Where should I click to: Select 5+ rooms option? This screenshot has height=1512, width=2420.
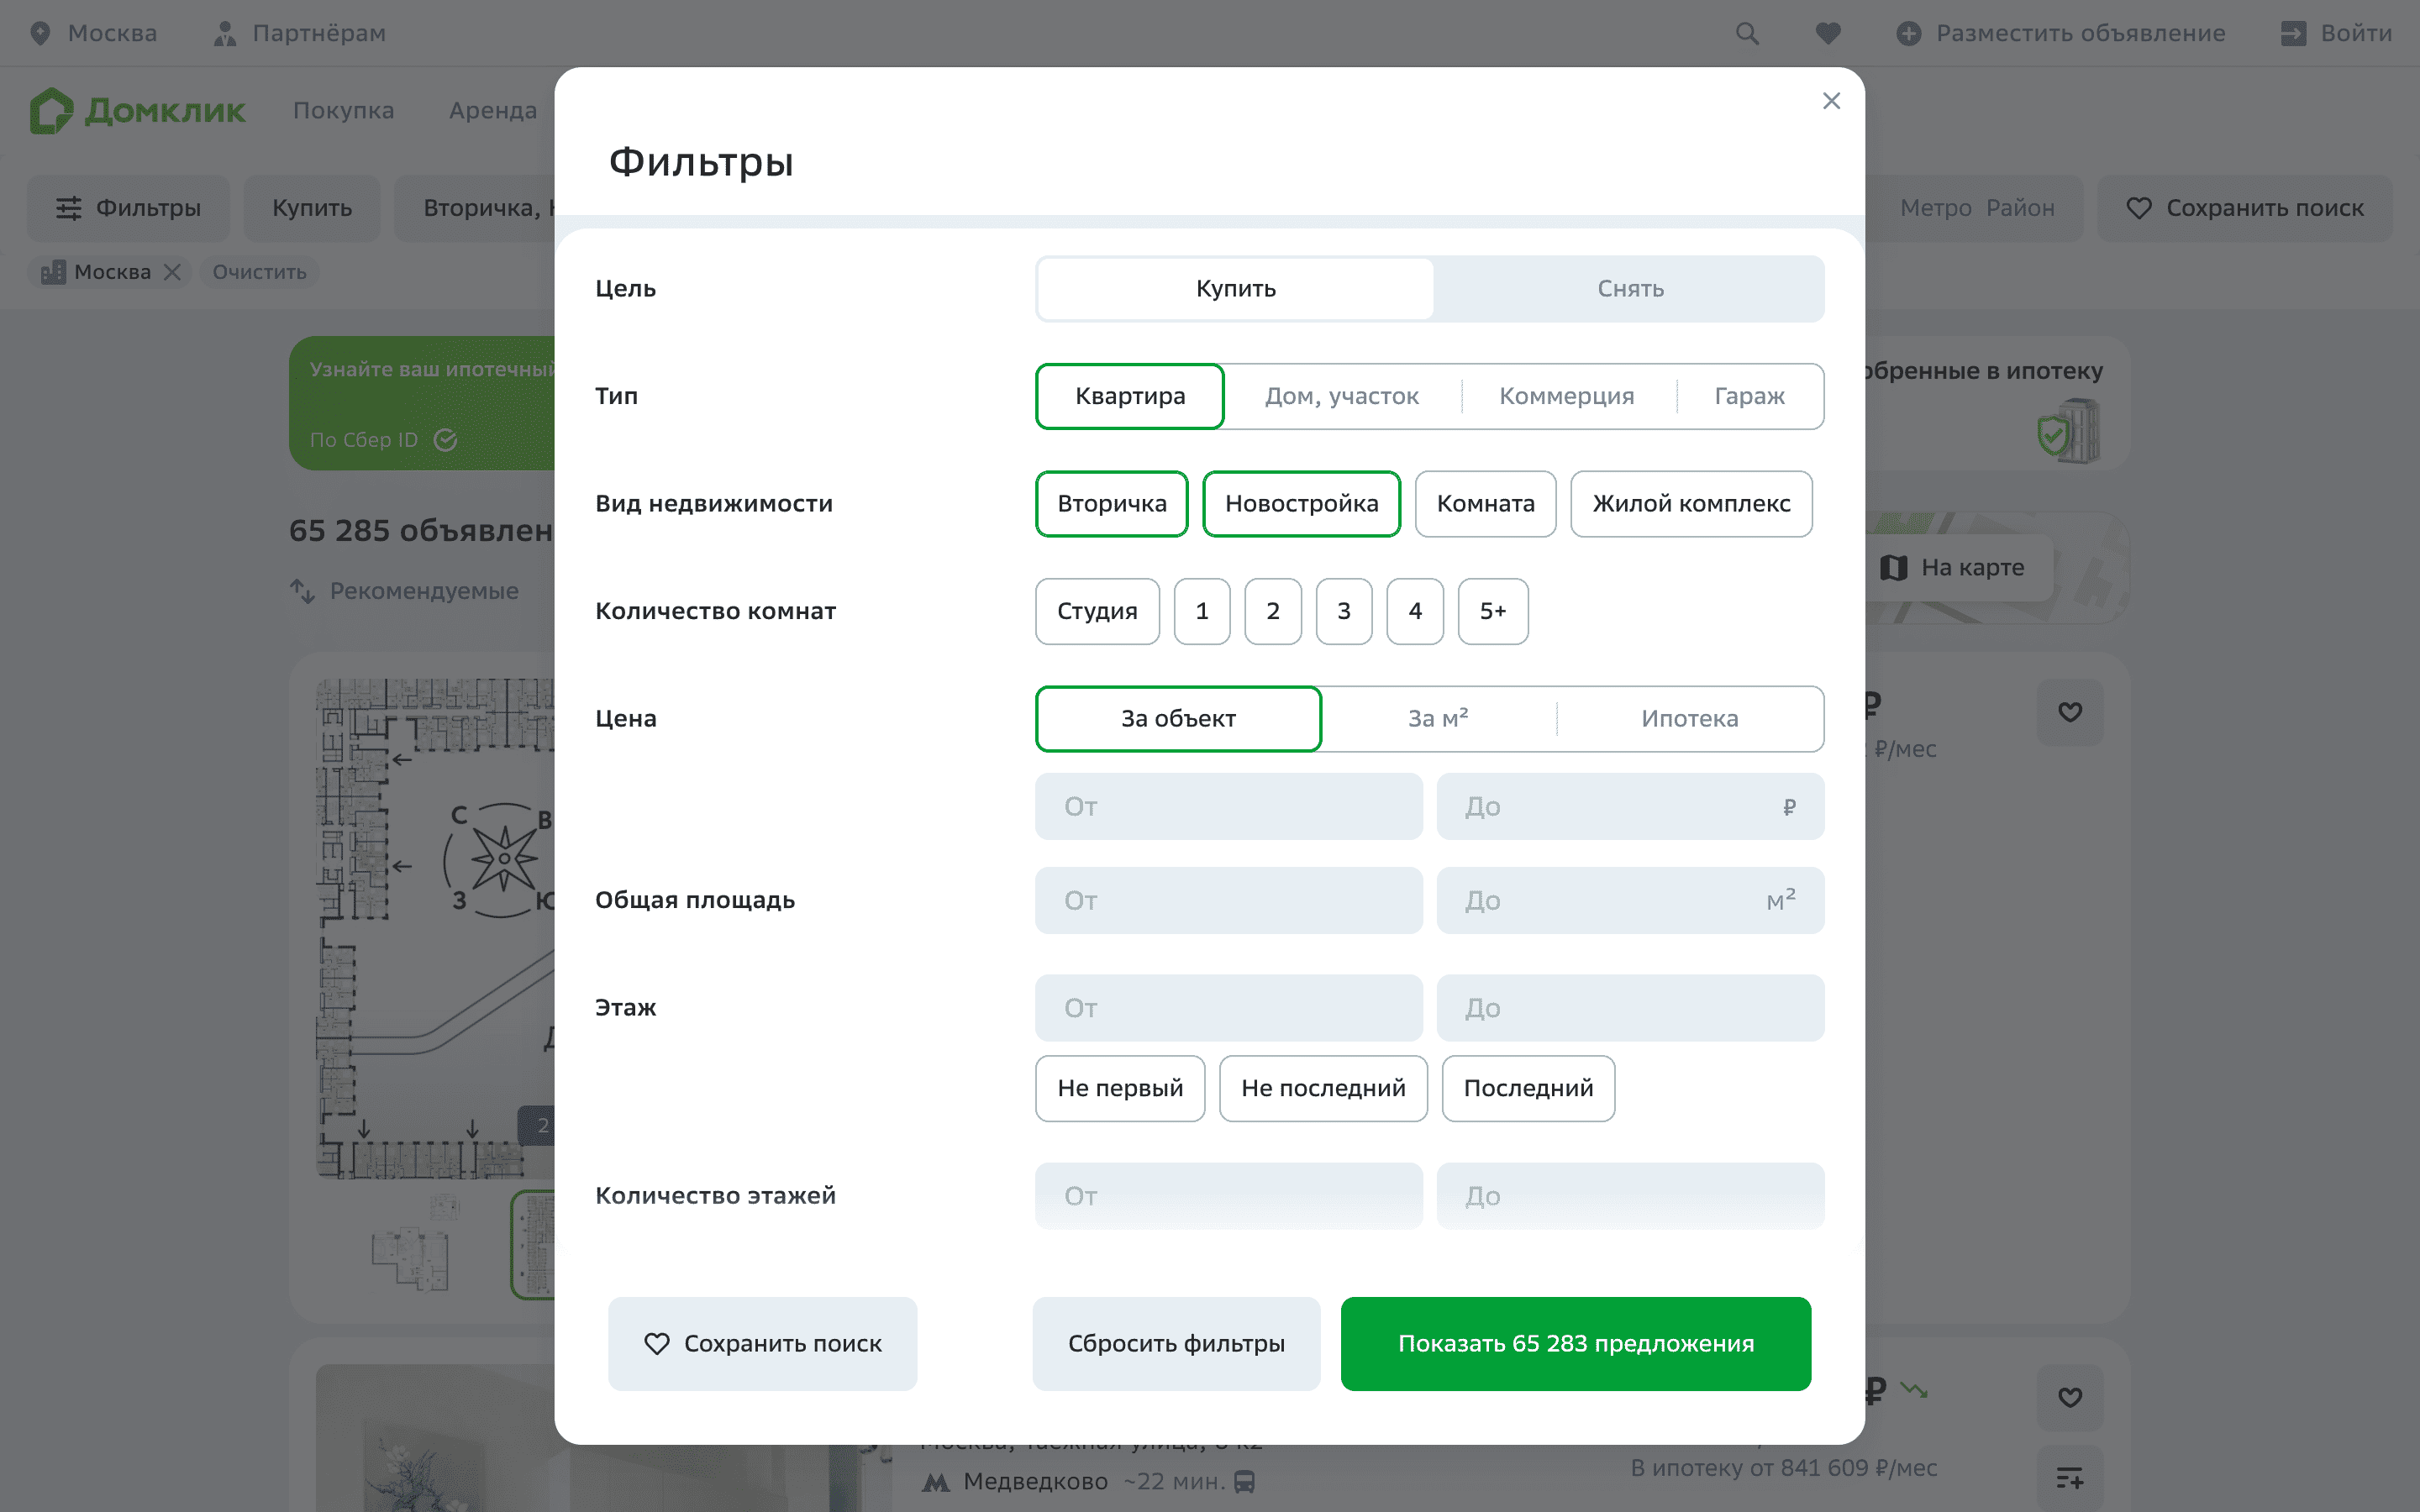tap(1493, 611)
